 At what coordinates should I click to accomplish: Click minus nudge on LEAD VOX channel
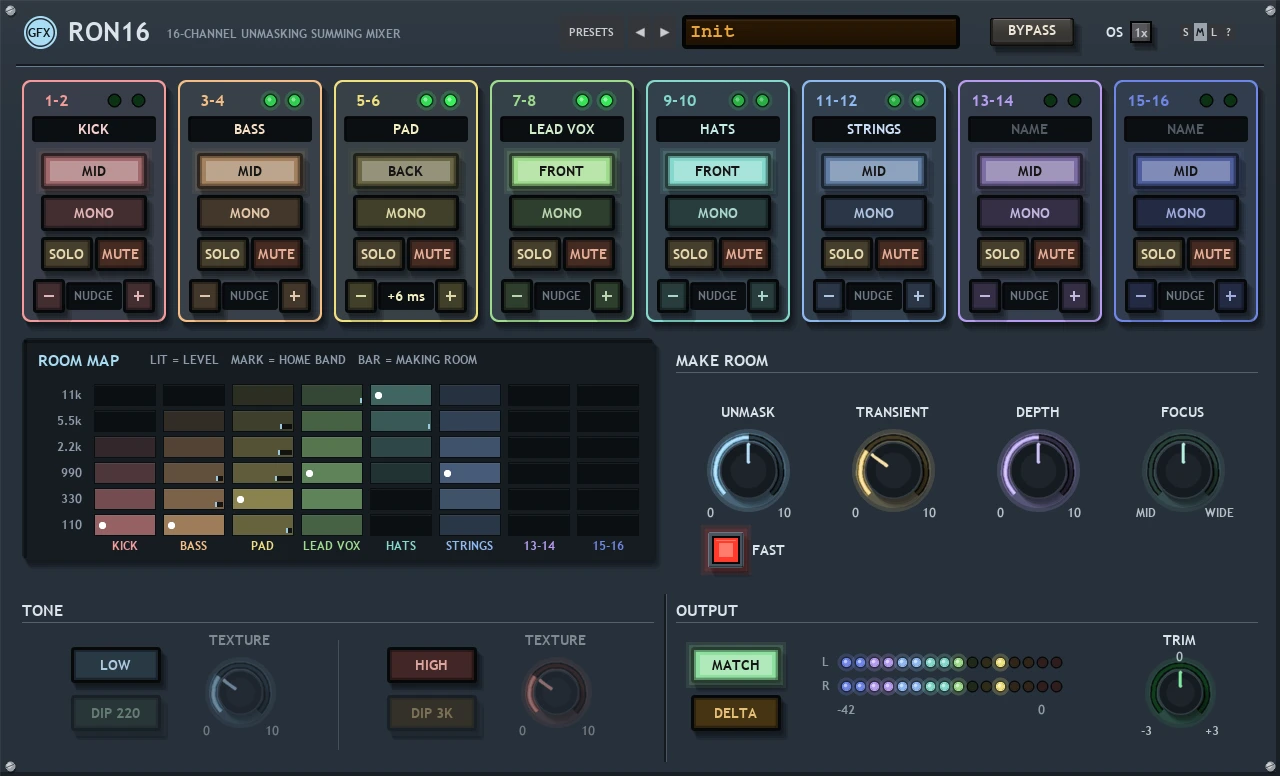516,296
